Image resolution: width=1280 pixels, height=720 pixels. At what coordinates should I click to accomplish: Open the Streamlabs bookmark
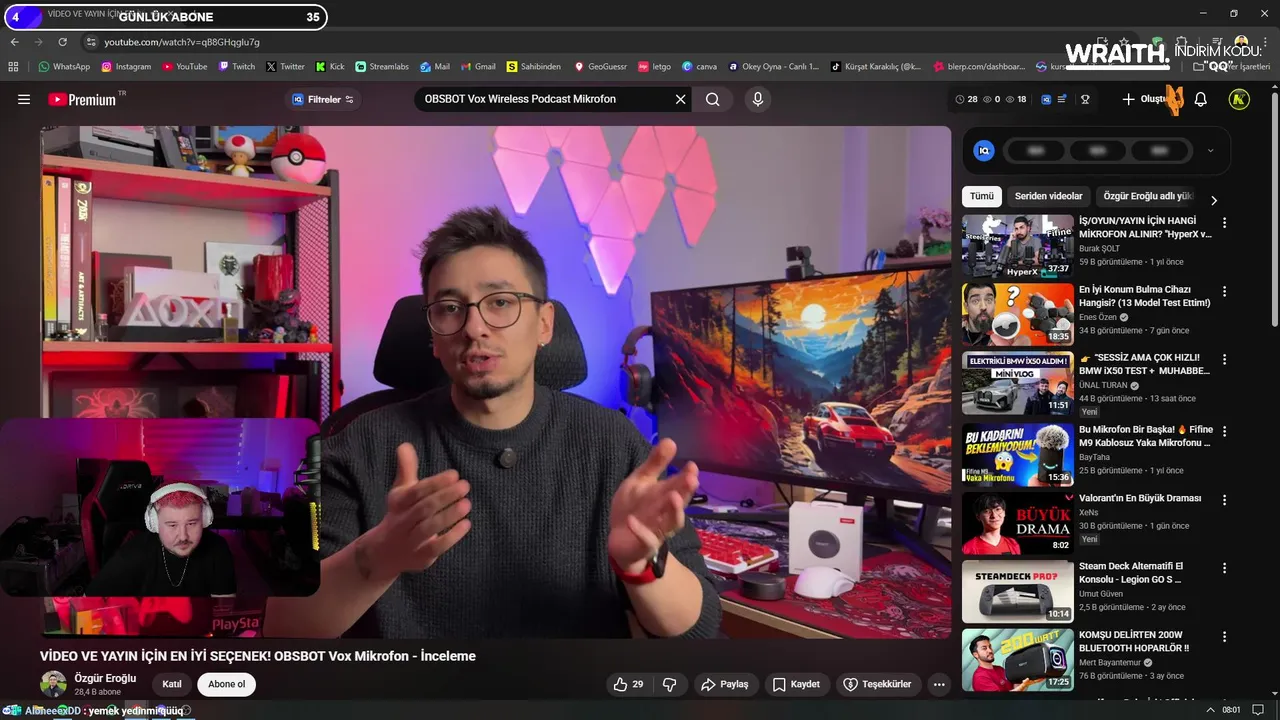click(382, 67)
